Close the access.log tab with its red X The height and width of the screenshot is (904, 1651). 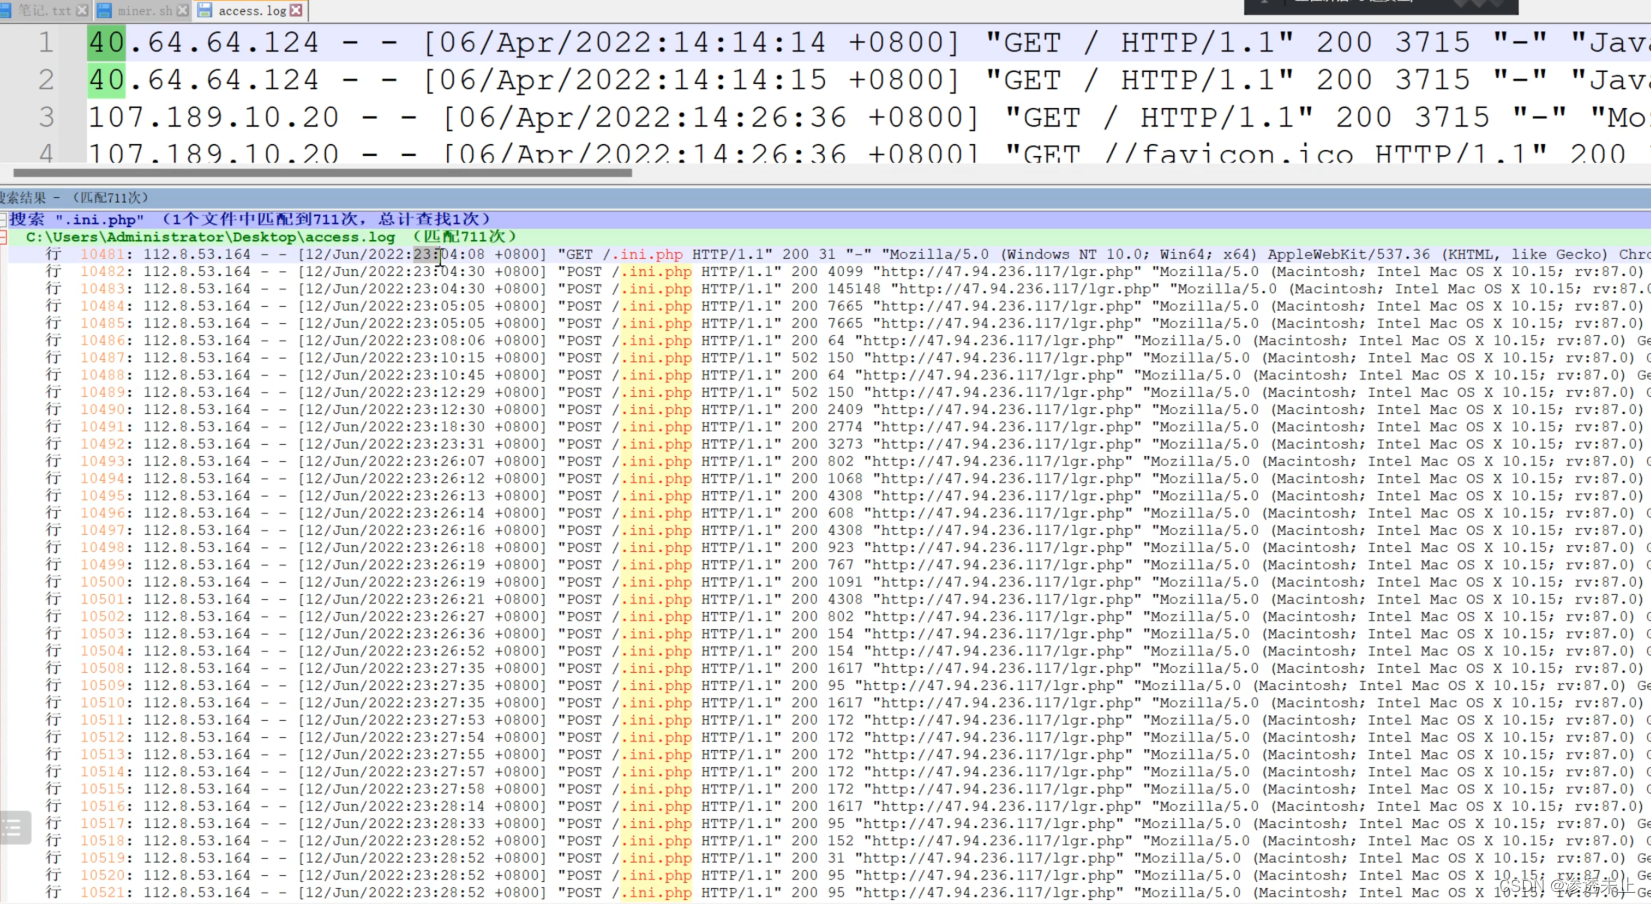coord(296,10)
